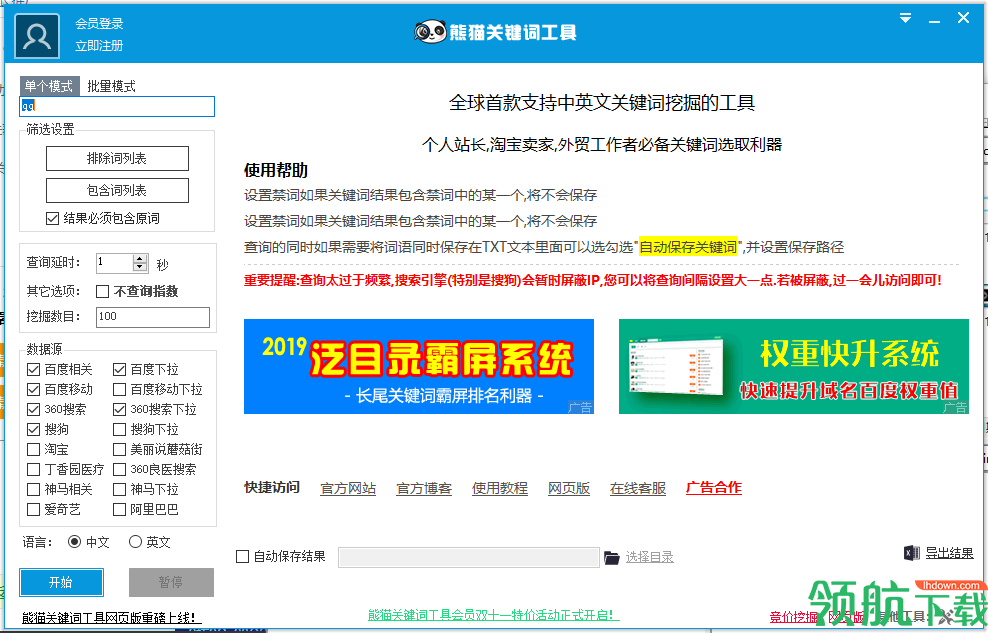
Task: Uncheck 360搜索 data source
Action: pyautogui.click(x=34, y=409)
